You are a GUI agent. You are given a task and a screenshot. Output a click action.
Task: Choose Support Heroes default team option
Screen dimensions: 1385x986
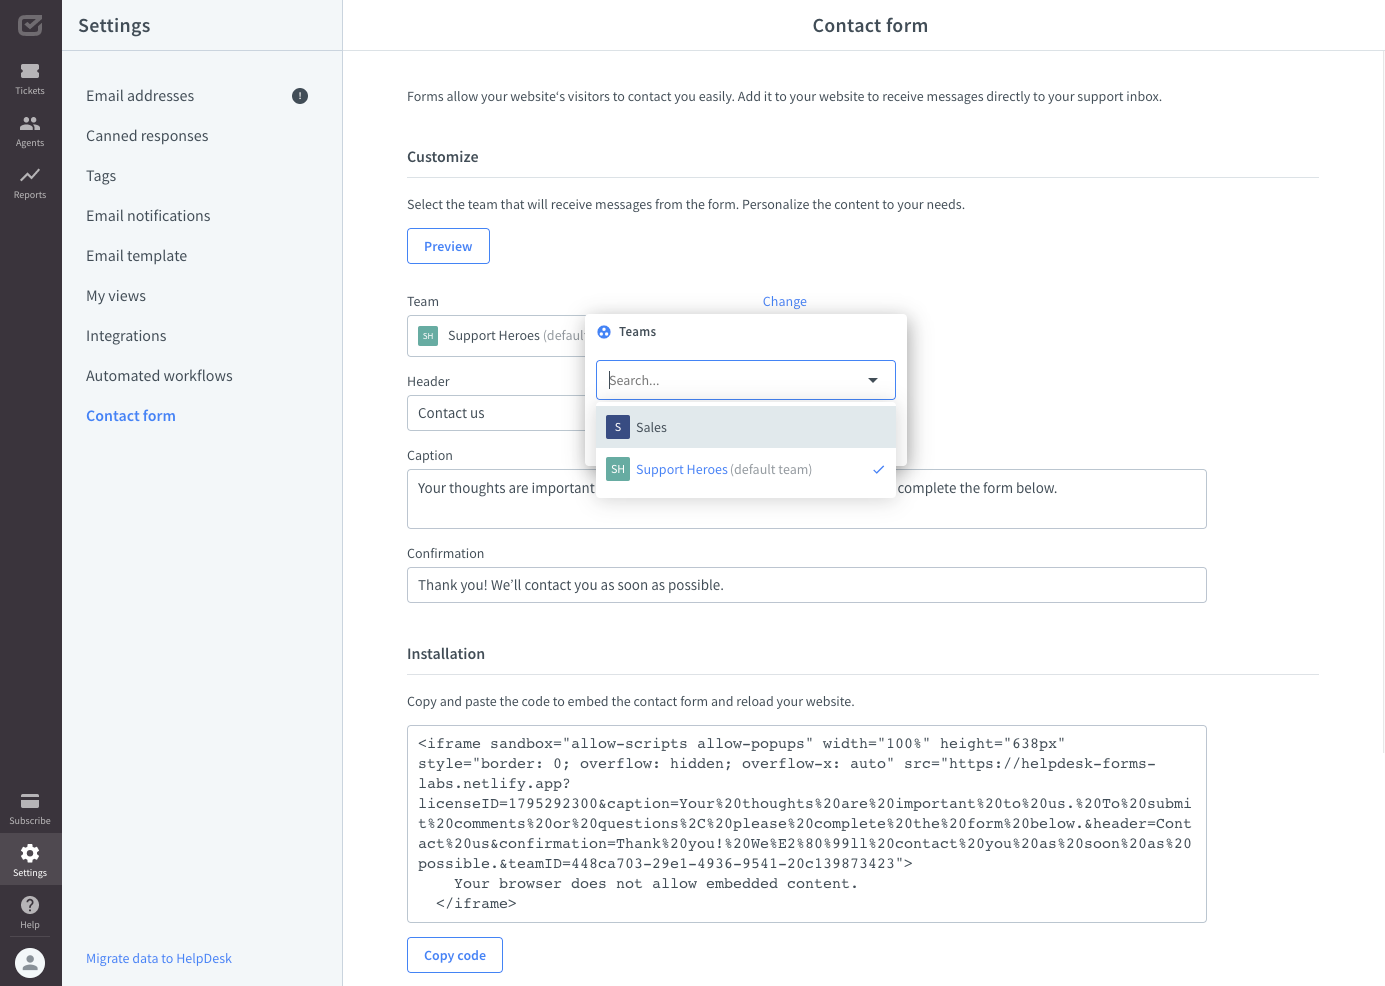700,469
